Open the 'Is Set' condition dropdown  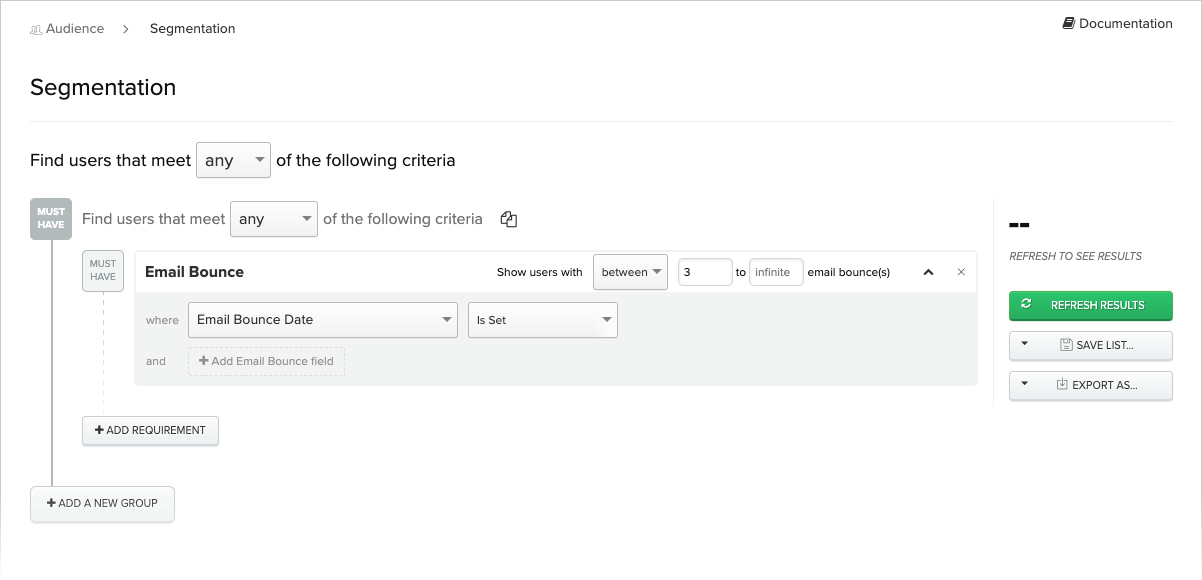pos(543,320)
